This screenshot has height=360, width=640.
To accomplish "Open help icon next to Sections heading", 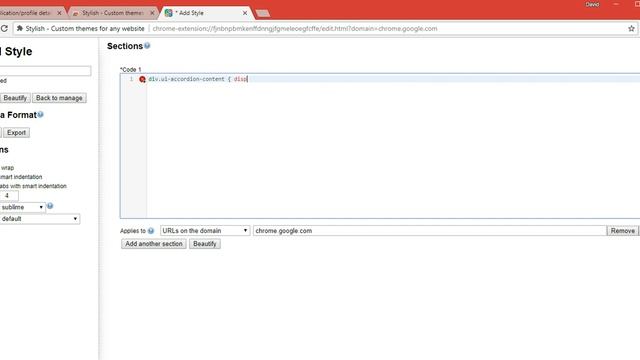I will click(x=147, y=46).
